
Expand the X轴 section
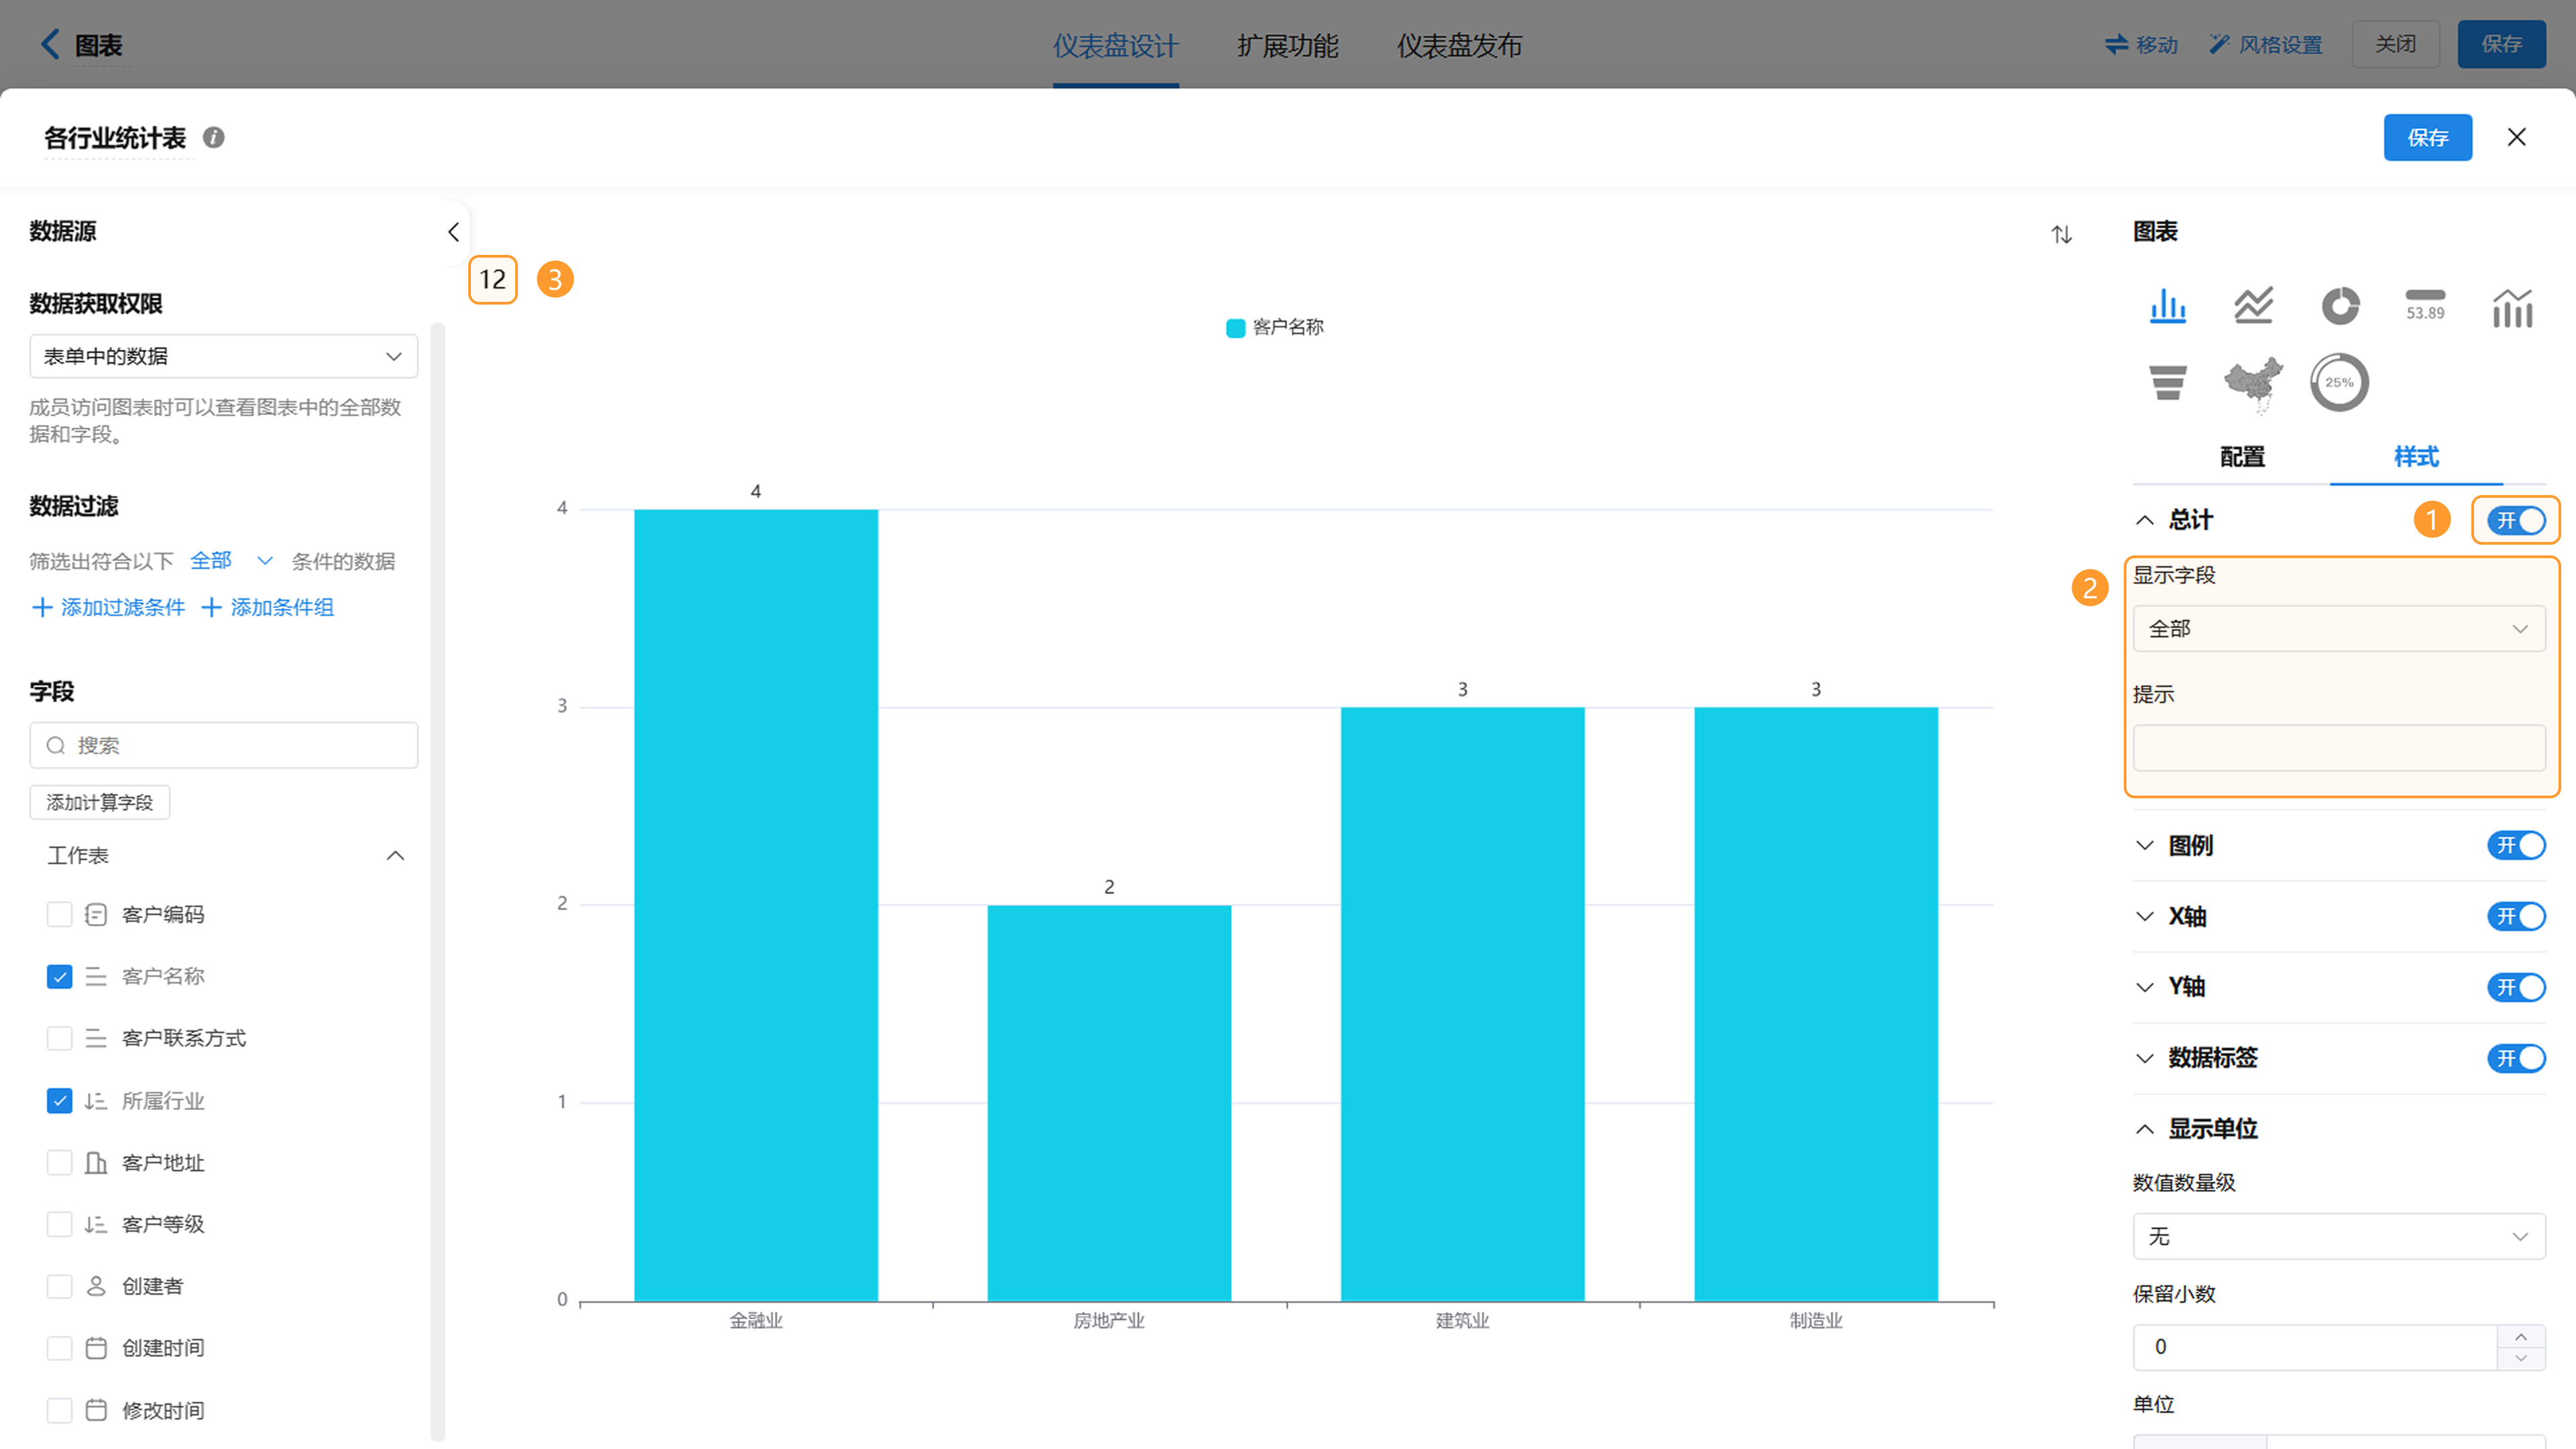pos(2144,916)
